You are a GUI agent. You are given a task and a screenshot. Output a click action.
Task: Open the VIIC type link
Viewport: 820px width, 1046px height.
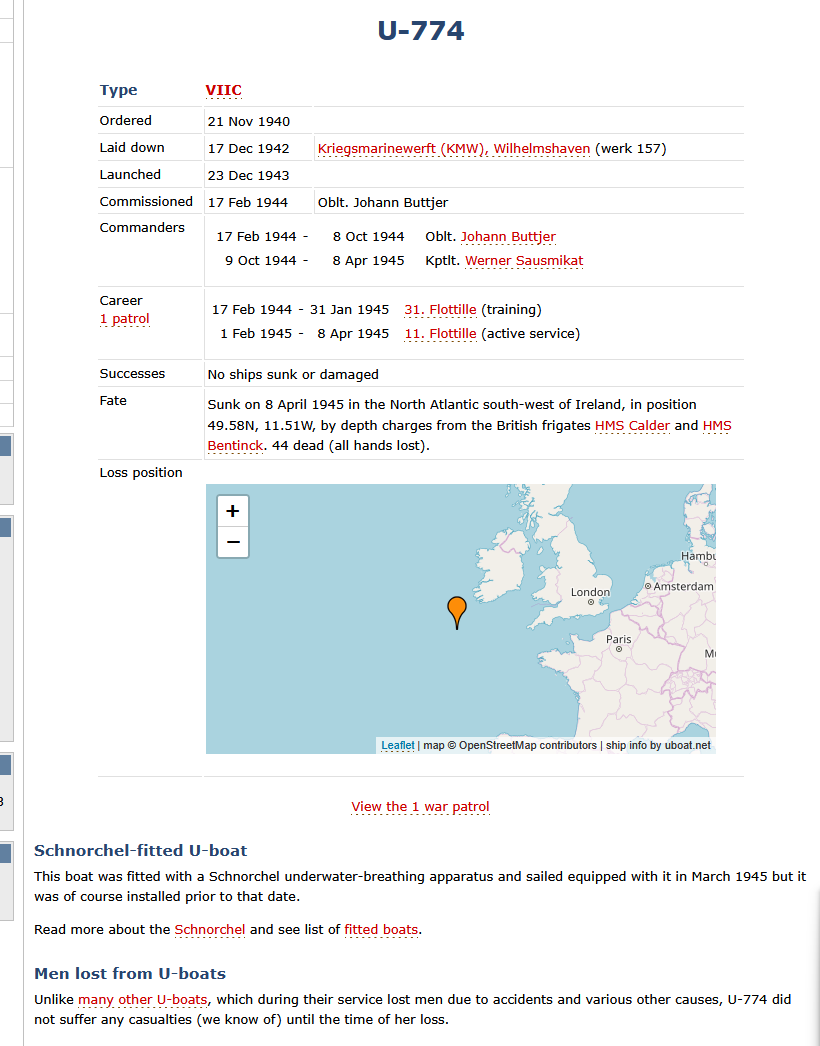coord(224,90)
